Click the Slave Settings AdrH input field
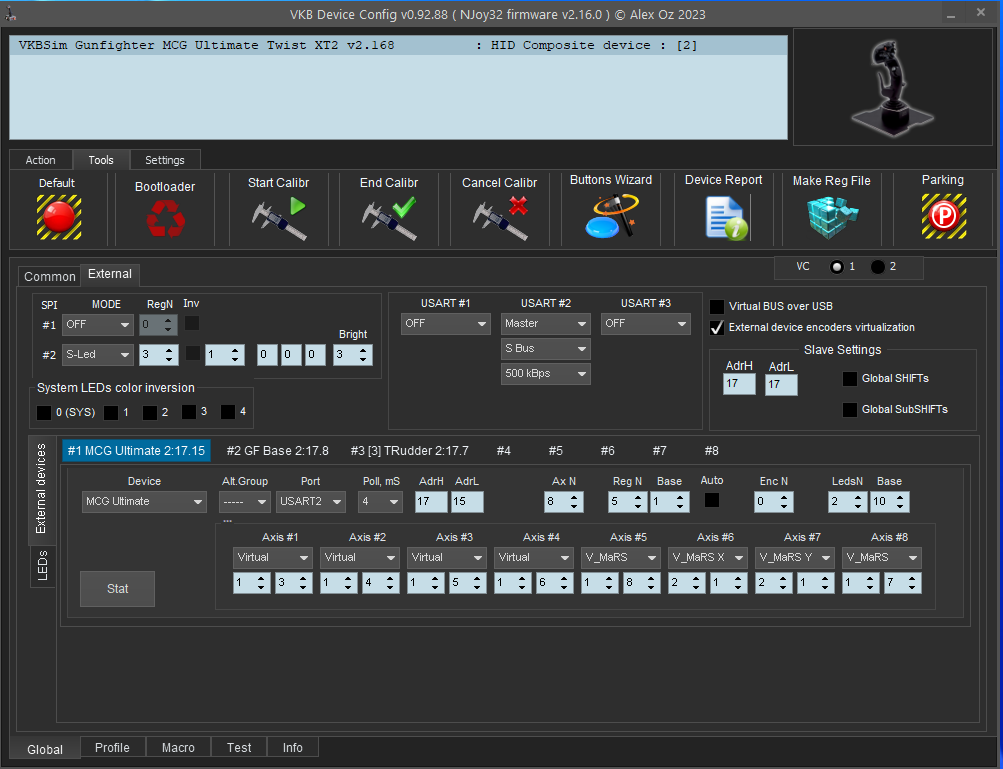Image resolution: width=1003 pixels, height=769 pixels. tap(739, 384)
